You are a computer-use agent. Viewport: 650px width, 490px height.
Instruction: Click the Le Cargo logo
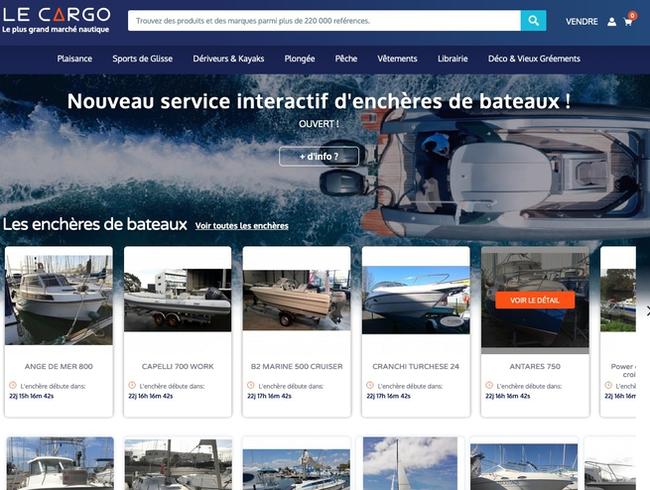coord(56,20)
